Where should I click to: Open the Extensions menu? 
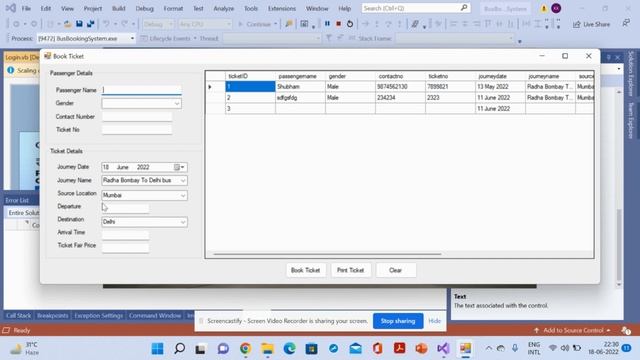click(282, 8)
